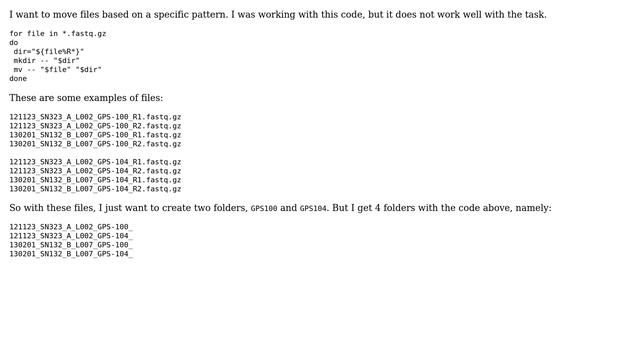Image resolution: width=640 pixels, height=360 pixels.
Task: Click the 'for file in *.fastq.gz' line
Action: (x=58, y=34)
